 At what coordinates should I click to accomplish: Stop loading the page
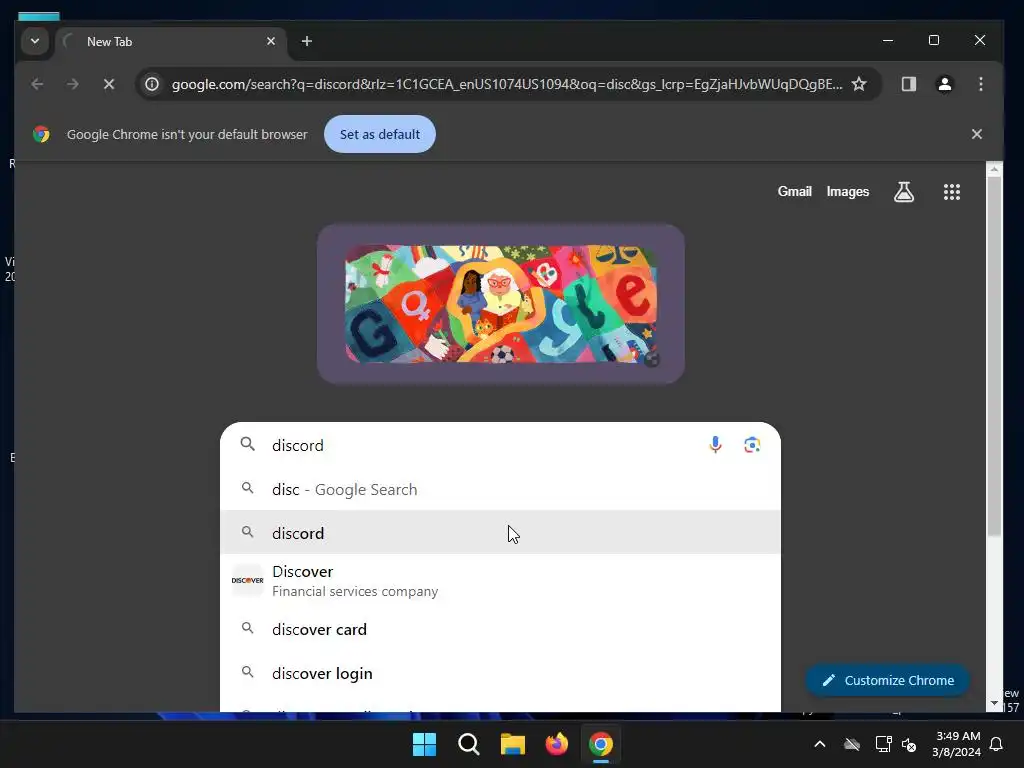[x=108, y=84]
